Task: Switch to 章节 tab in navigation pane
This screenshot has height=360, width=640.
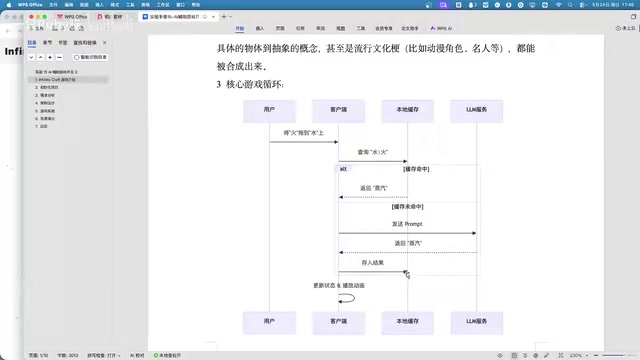Action: point(47,42)
